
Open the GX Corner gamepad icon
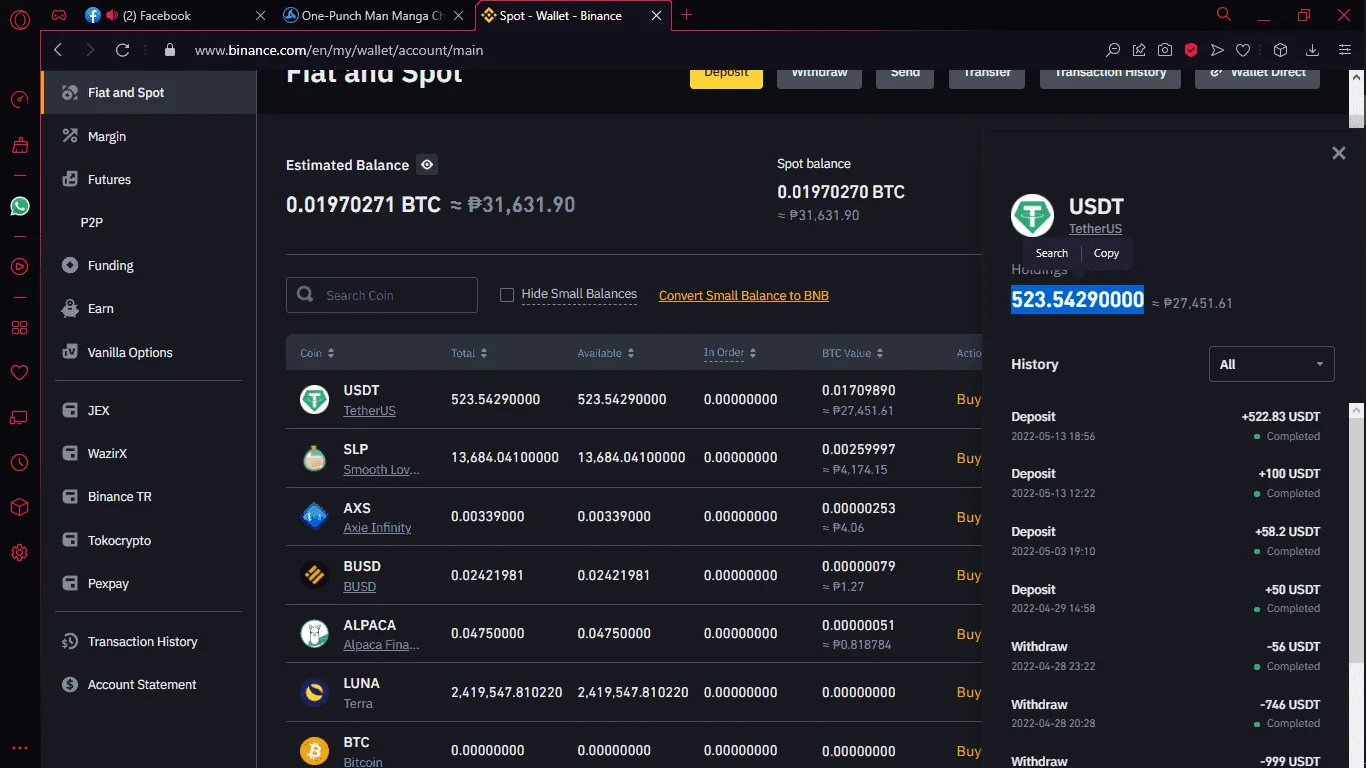click(59, 15)
